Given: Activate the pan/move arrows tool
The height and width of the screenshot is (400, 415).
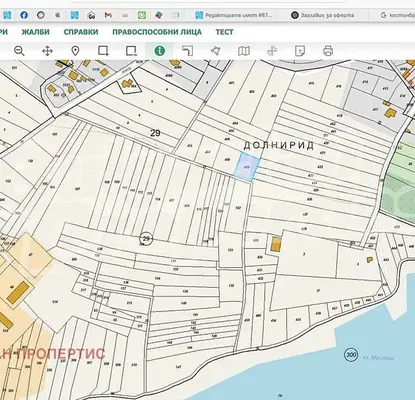Looking at the screenshot, I should (47, 51).
